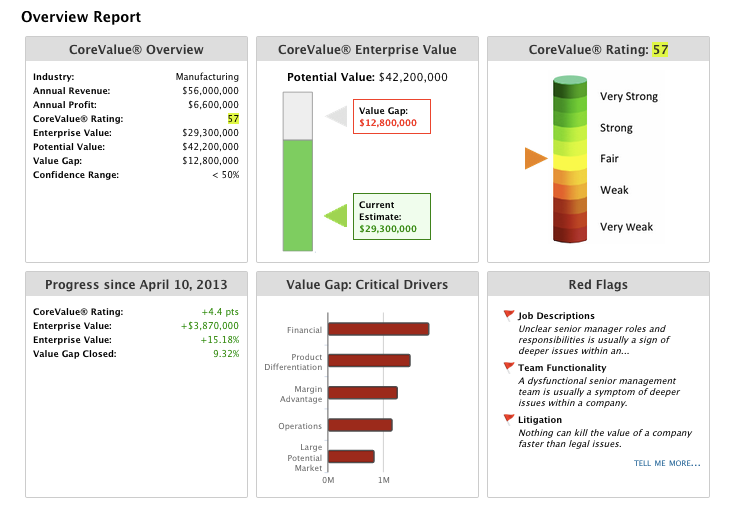Click the Job Descriptions red flag title
734x519 pixels.
coord(556,315)
